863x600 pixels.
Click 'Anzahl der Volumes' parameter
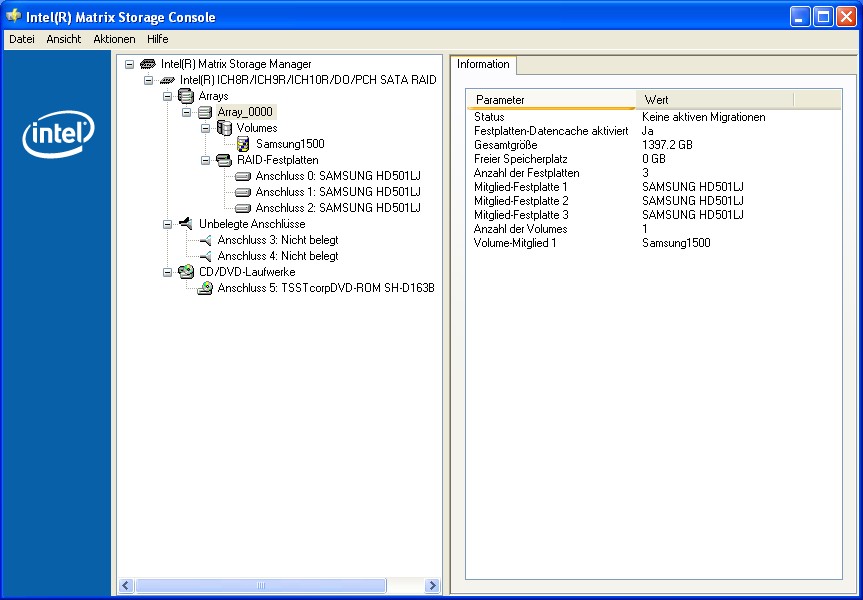pyautogui.click(x=520, y=229)
